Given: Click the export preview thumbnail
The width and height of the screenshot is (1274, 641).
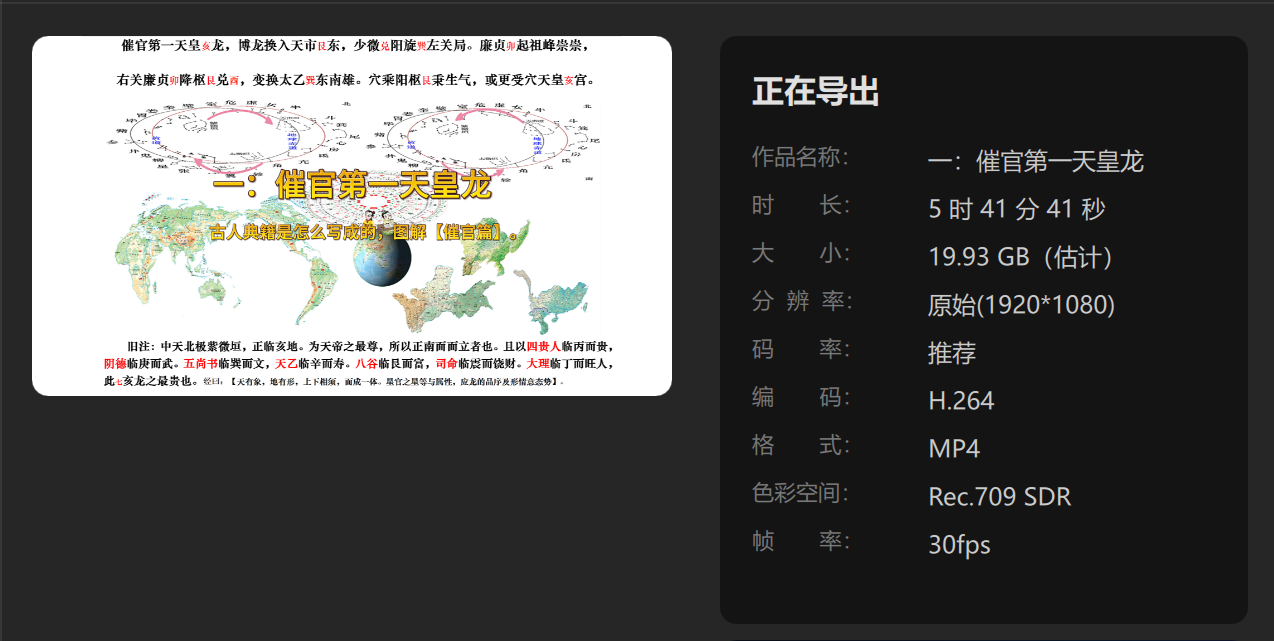Looking at the screenshot, I should pyautogui.click(x=352, y=216).
